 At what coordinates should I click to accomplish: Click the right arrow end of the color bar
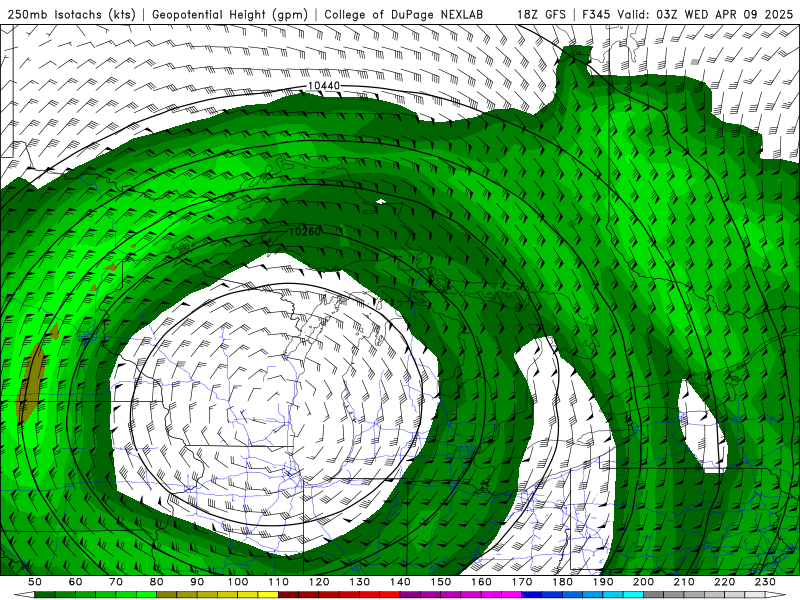tap(776, 595)
